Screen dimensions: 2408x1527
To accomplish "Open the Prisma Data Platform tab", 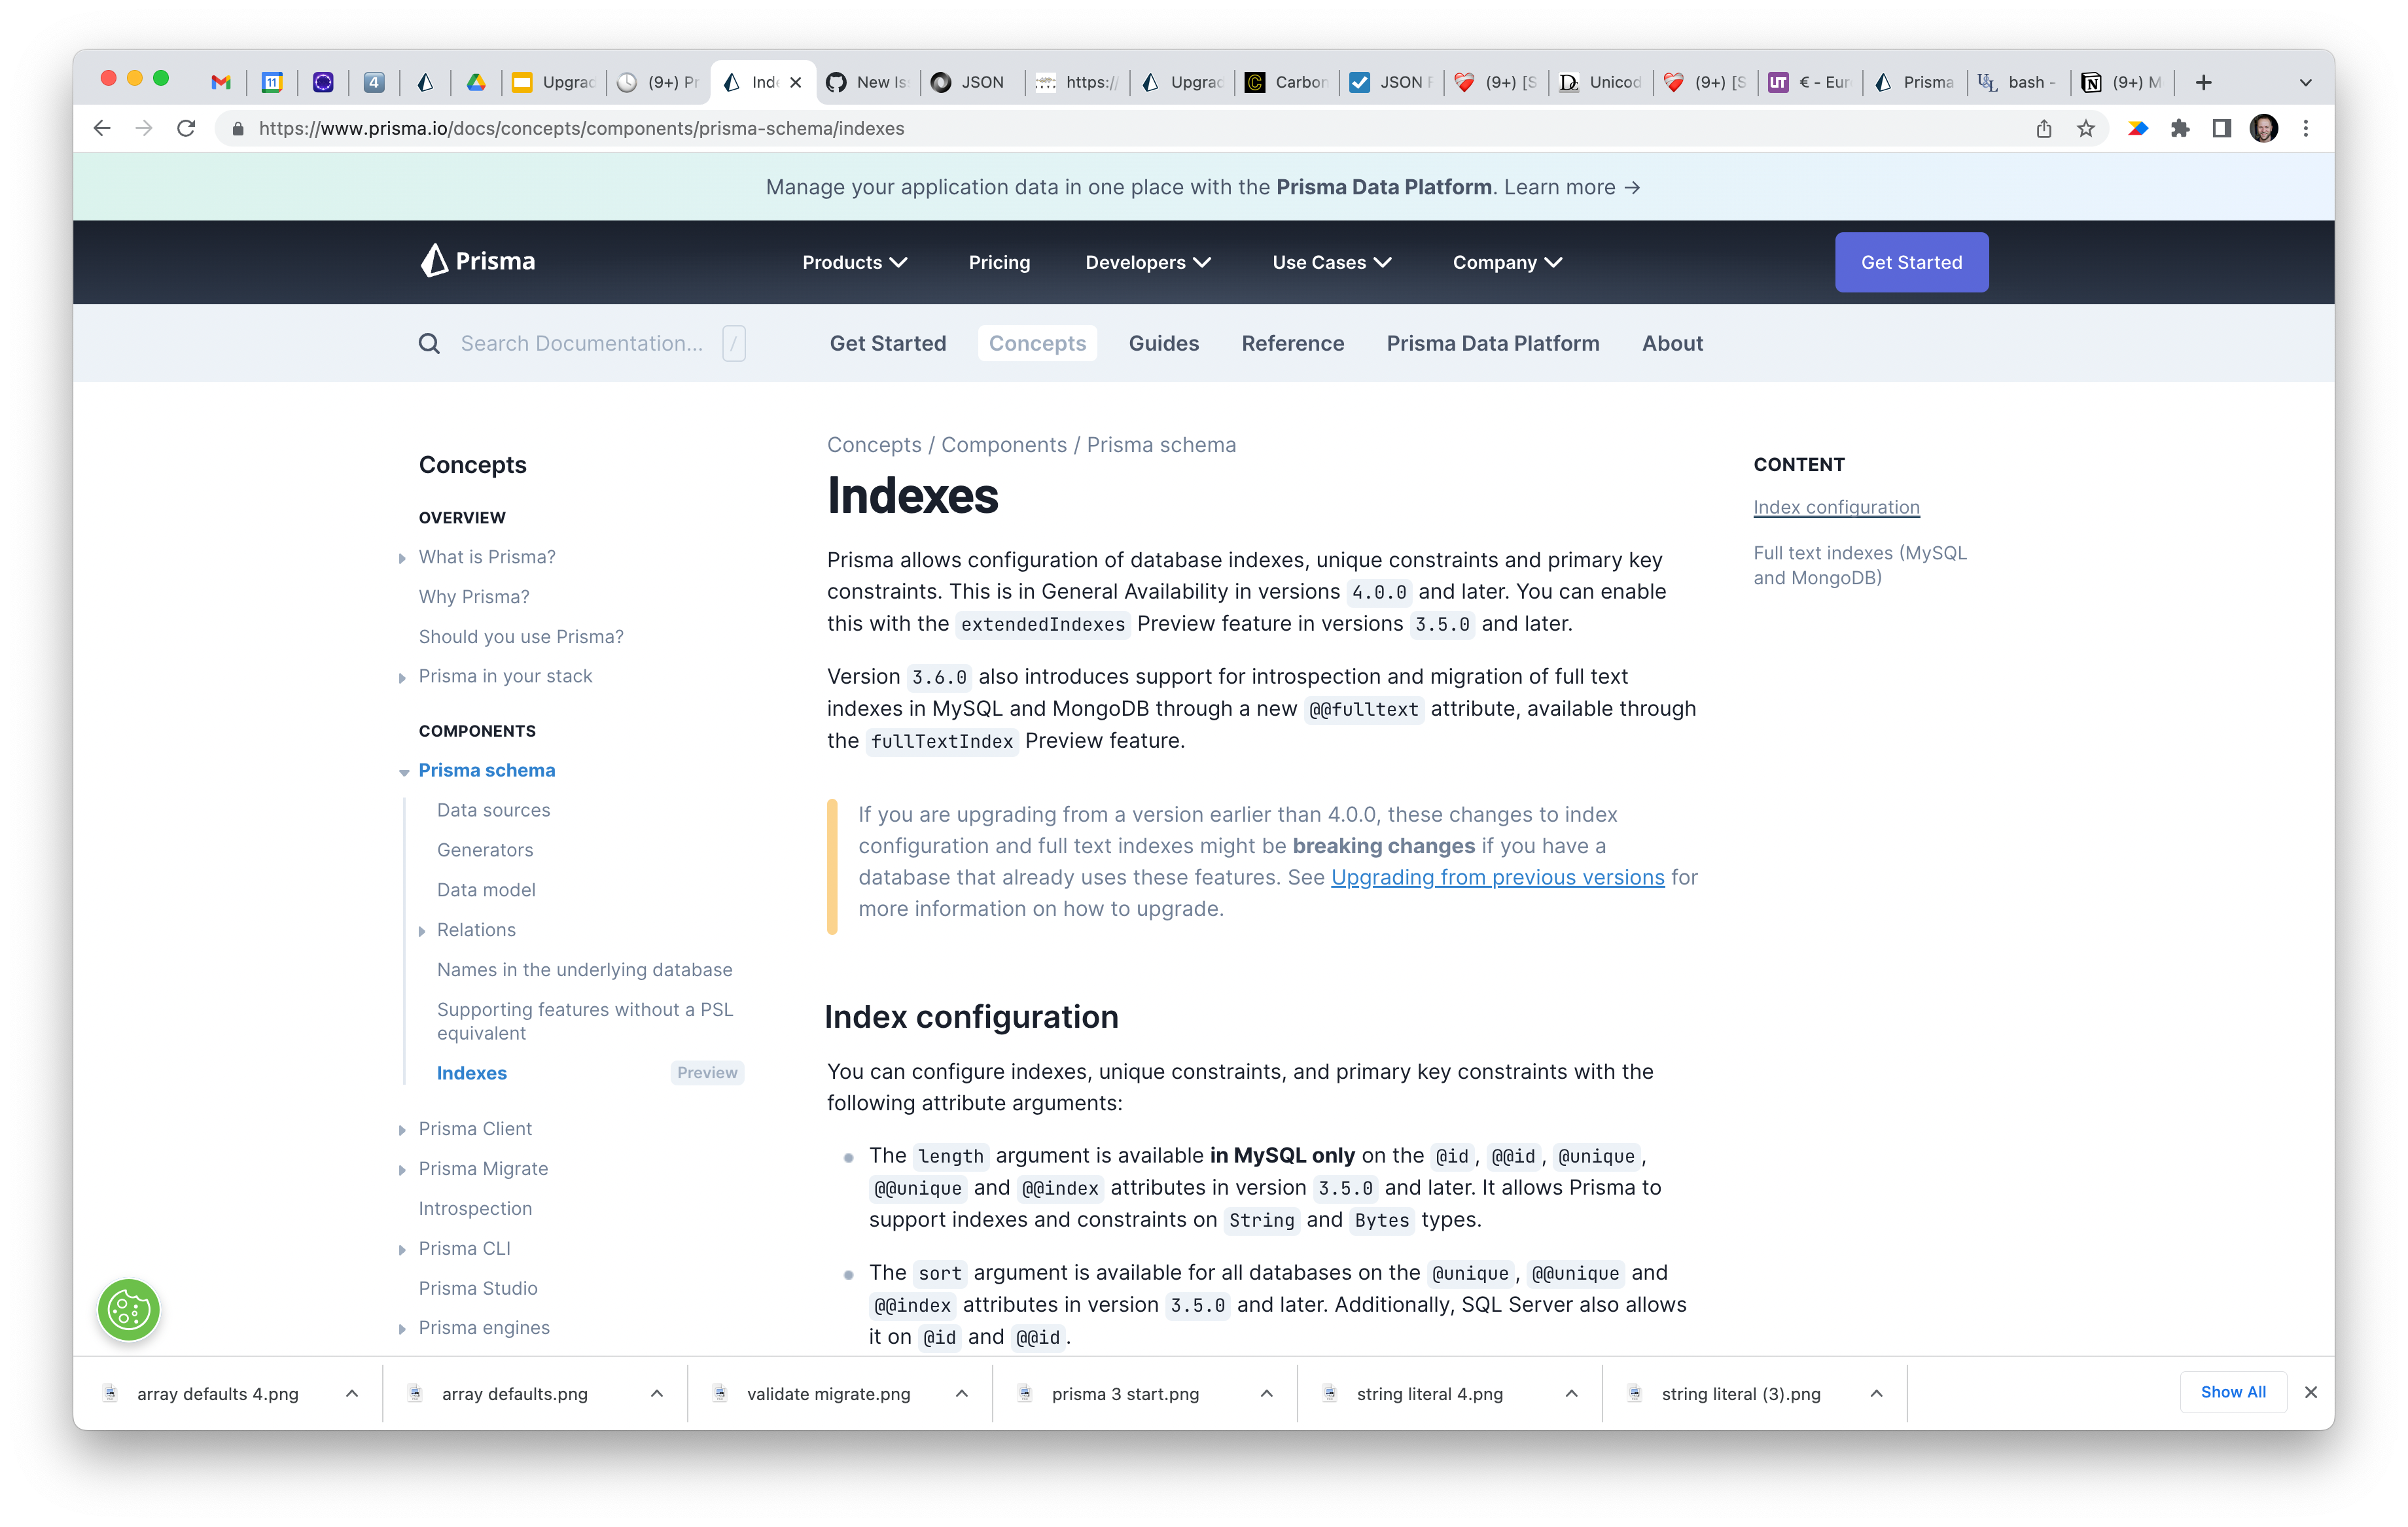I will (x=1492, y=343).
